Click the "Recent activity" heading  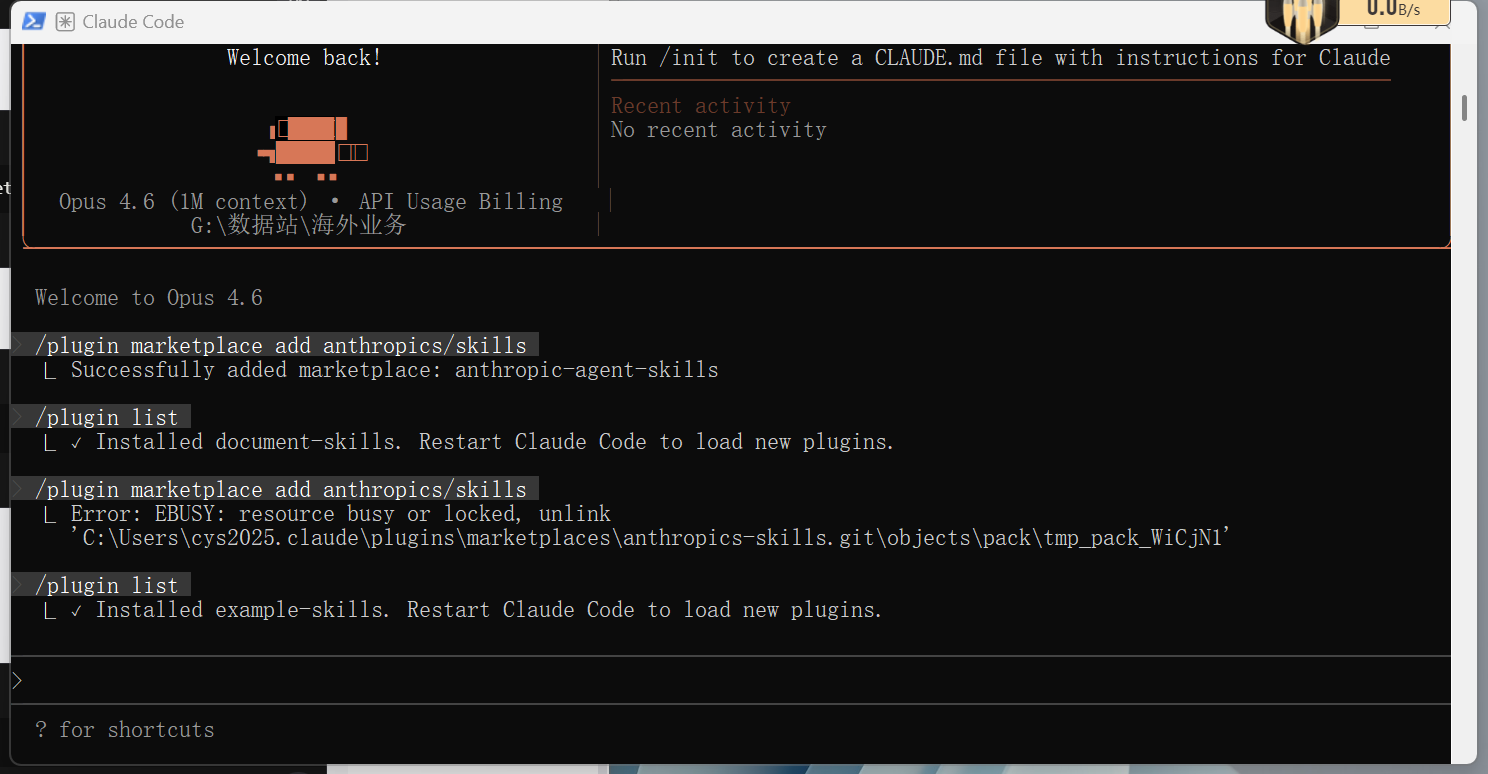click(x=700, y=106)
